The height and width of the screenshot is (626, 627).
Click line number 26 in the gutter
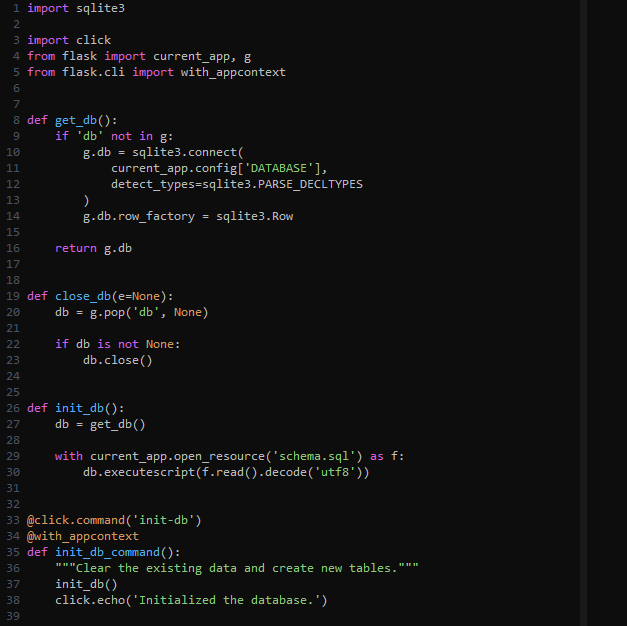point(13,408)
